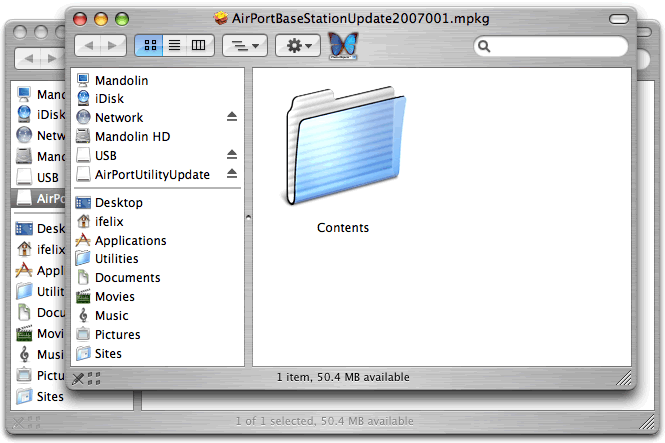Click the sidebar divider handle
The image size is (665, 443).
[249, 217]
